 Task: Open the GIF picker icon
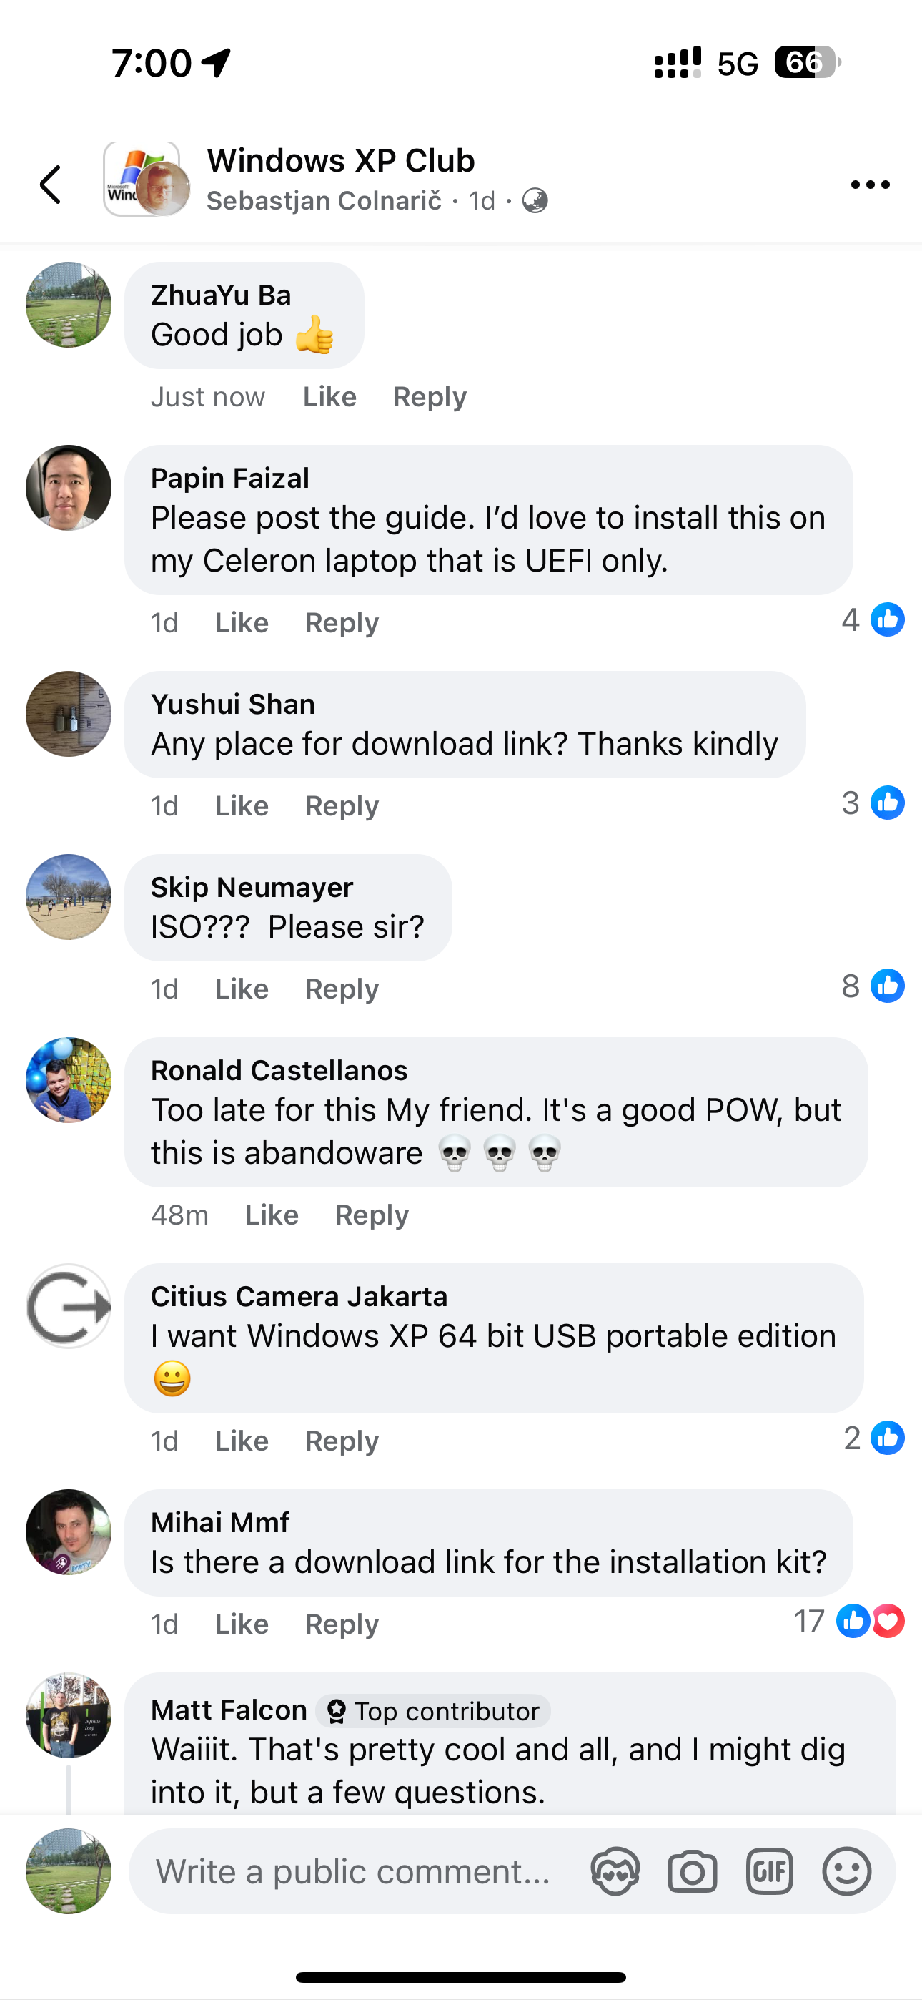tap(770, 1872)
